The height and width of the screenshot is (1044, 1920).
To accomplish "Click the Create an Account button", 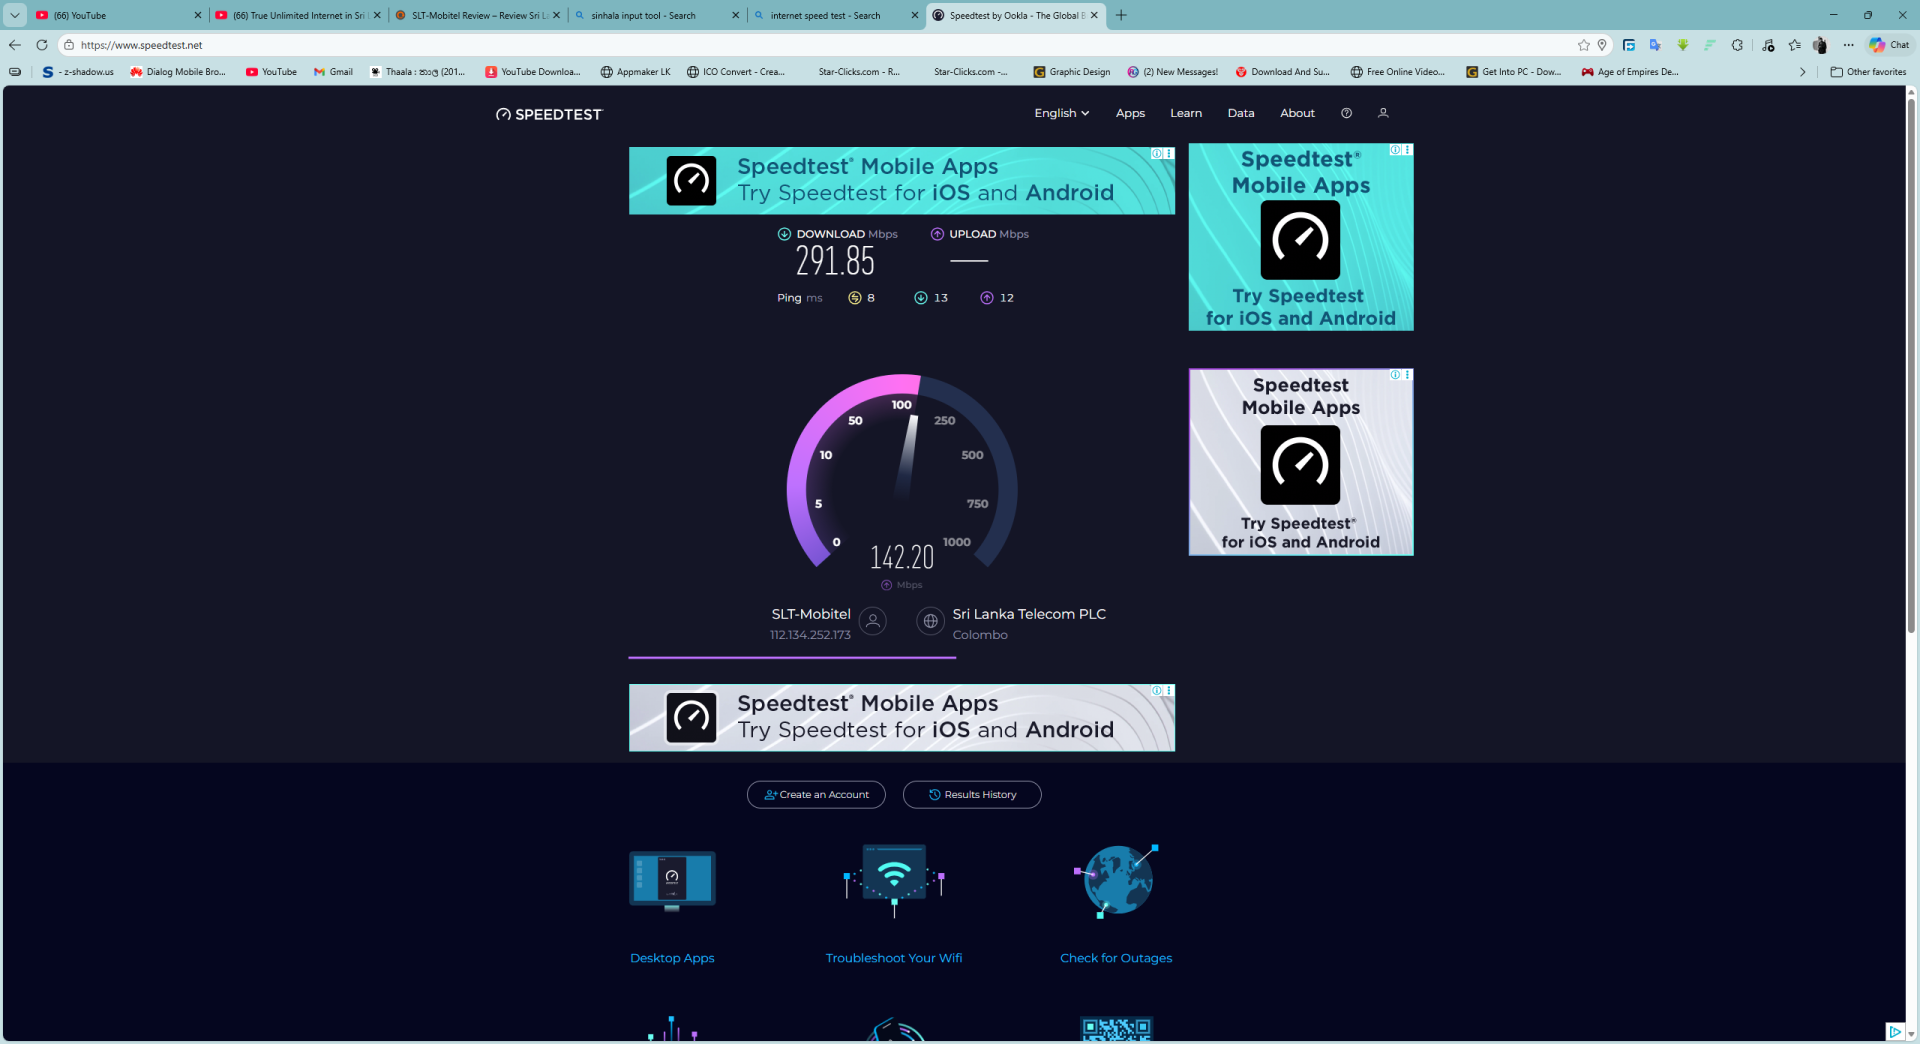I will [x=816, y=795].
